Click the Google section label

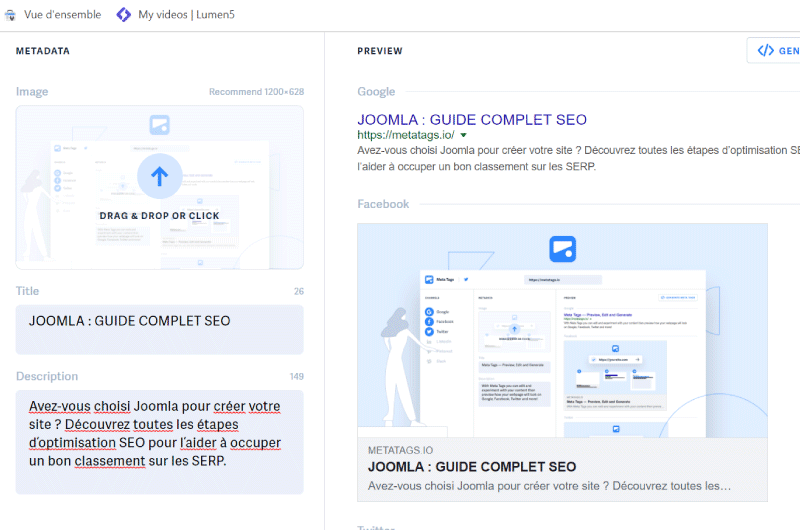376,92
